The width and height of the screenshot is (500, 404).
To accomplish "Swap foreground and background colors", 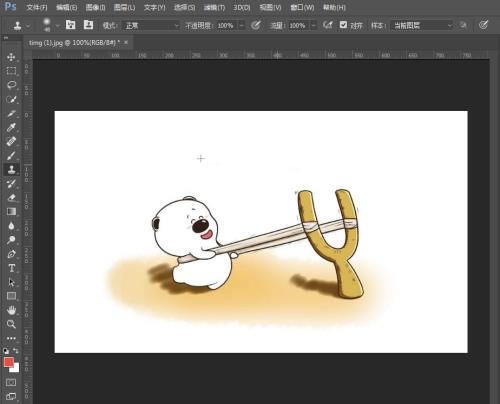I will click(16, 350).
